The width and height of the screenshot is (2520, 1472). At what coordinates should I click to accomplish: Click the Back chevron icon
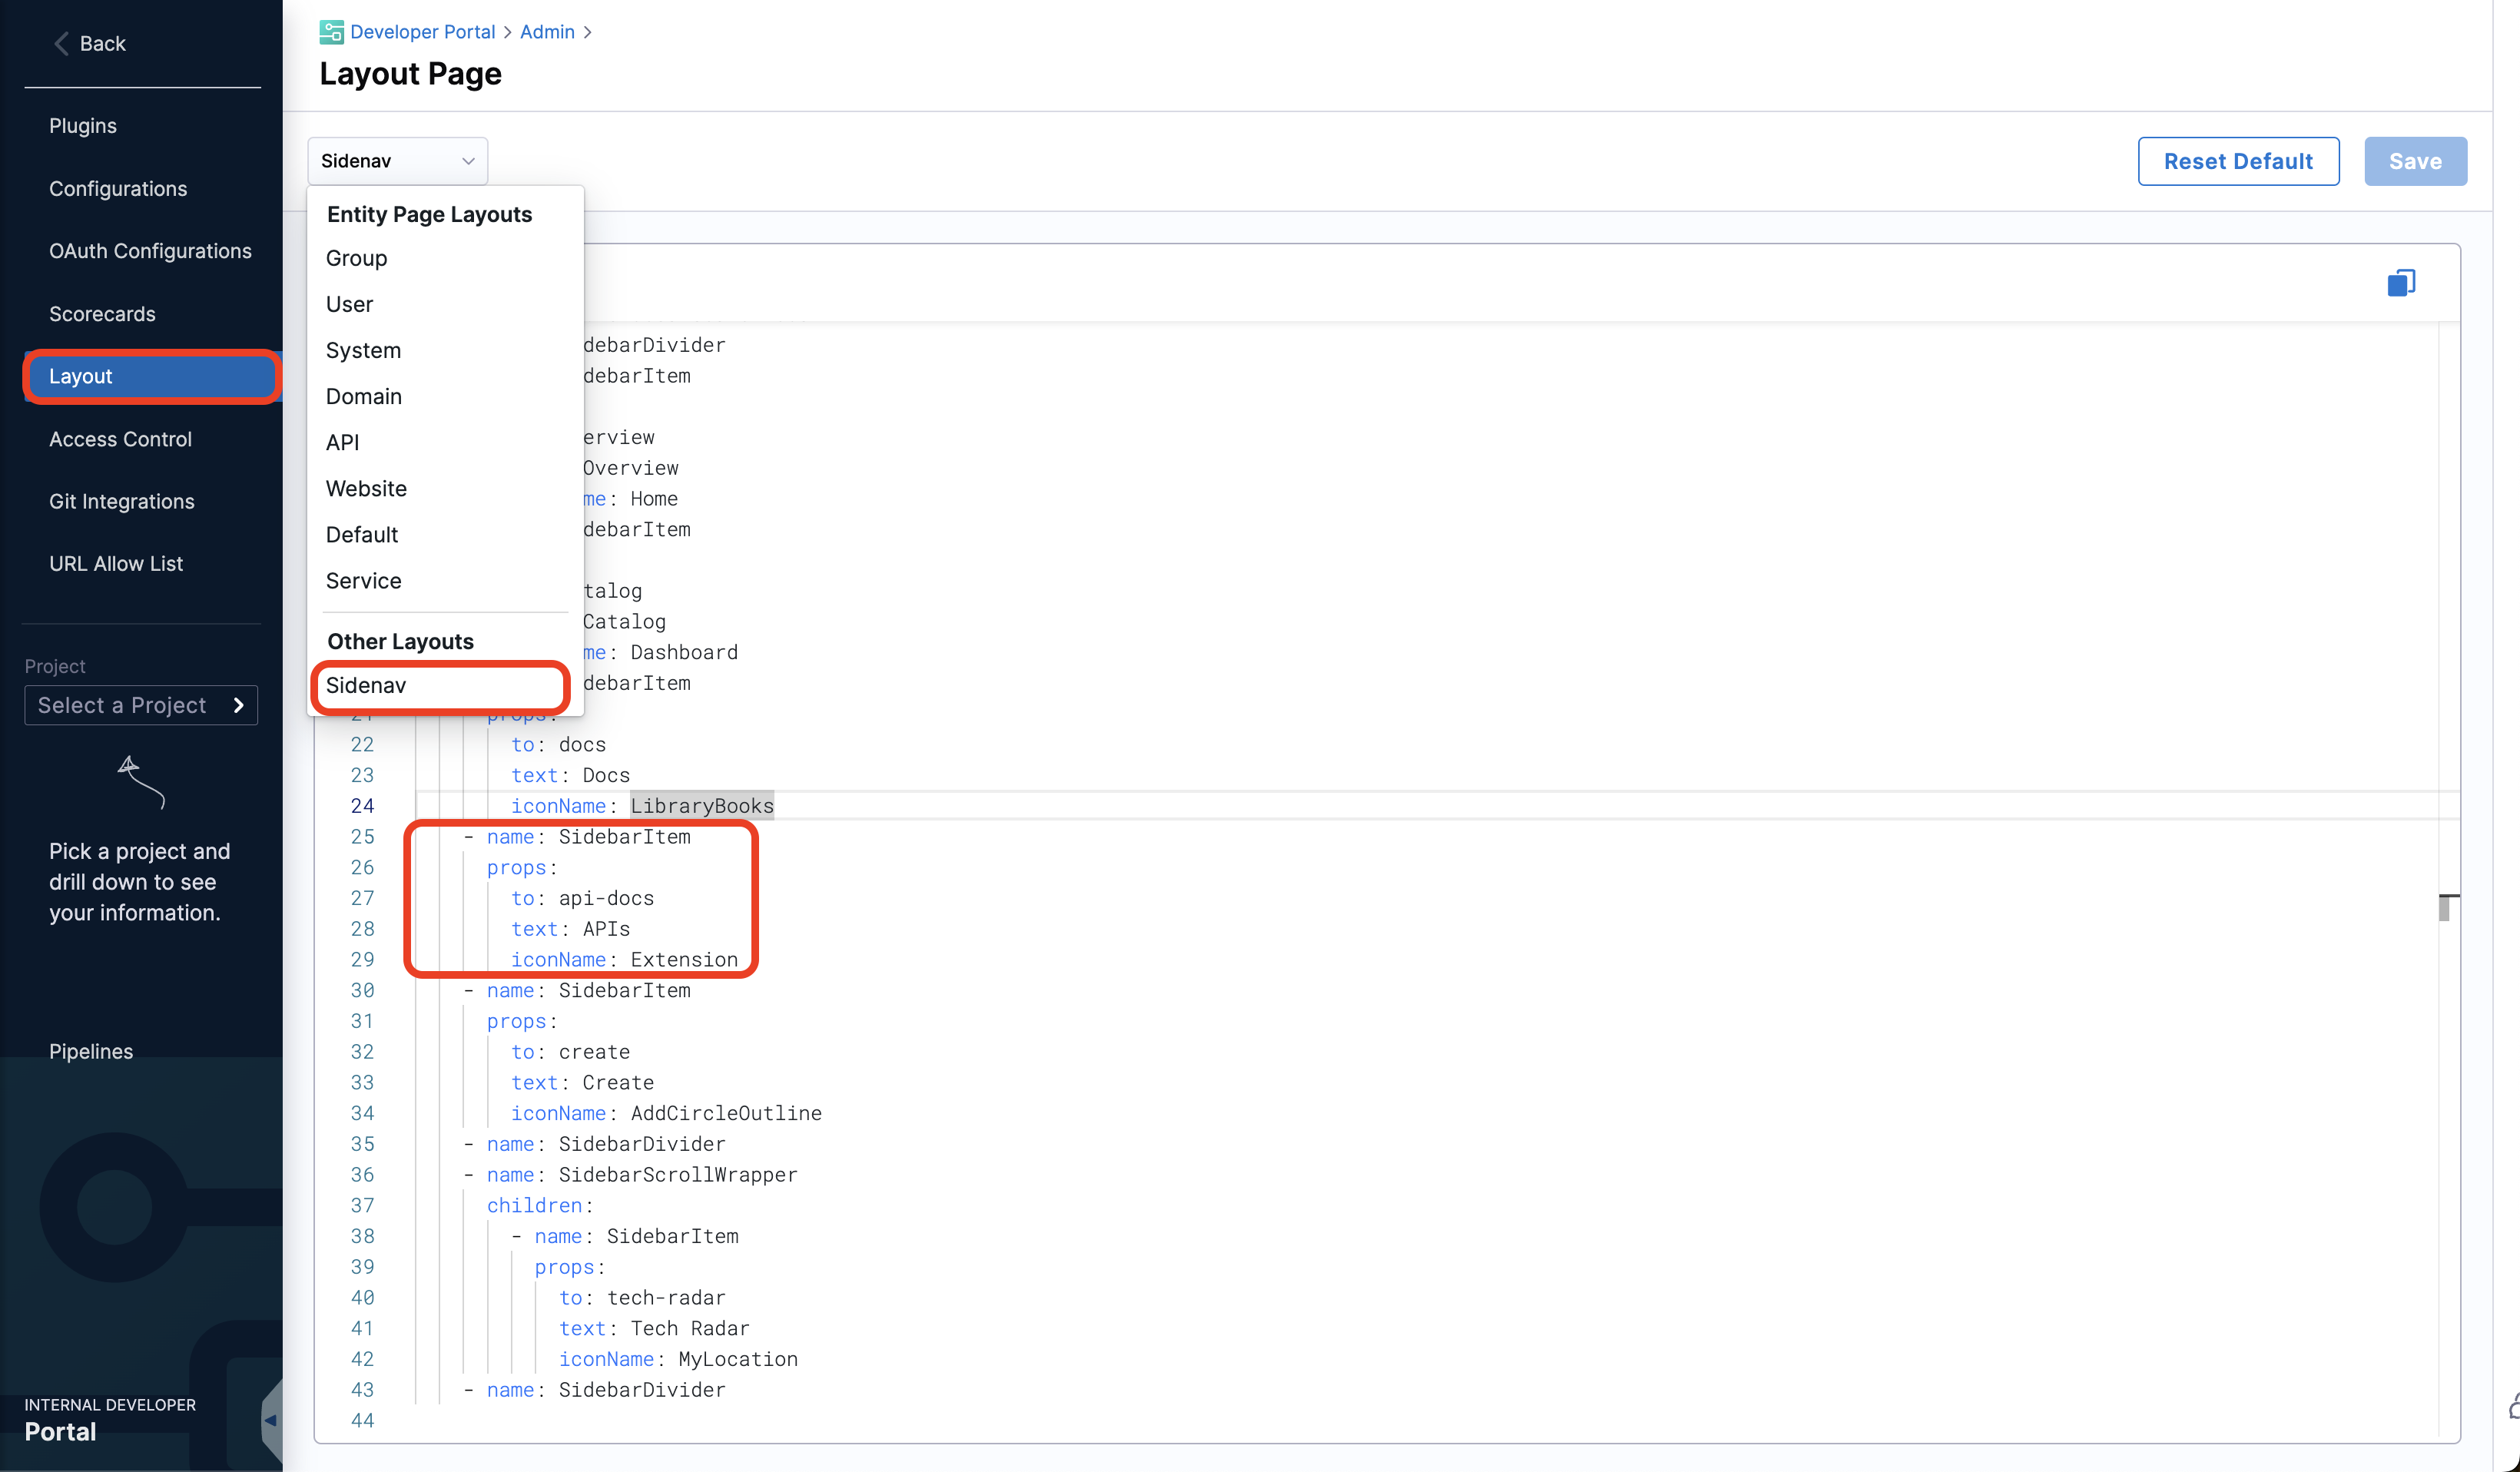pos(61,43)
